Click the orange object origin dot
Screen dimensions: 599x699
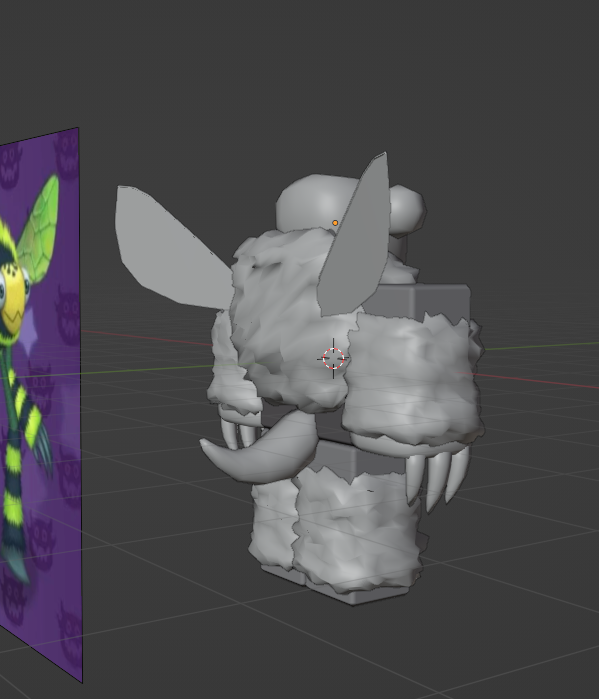pos(335,223)
